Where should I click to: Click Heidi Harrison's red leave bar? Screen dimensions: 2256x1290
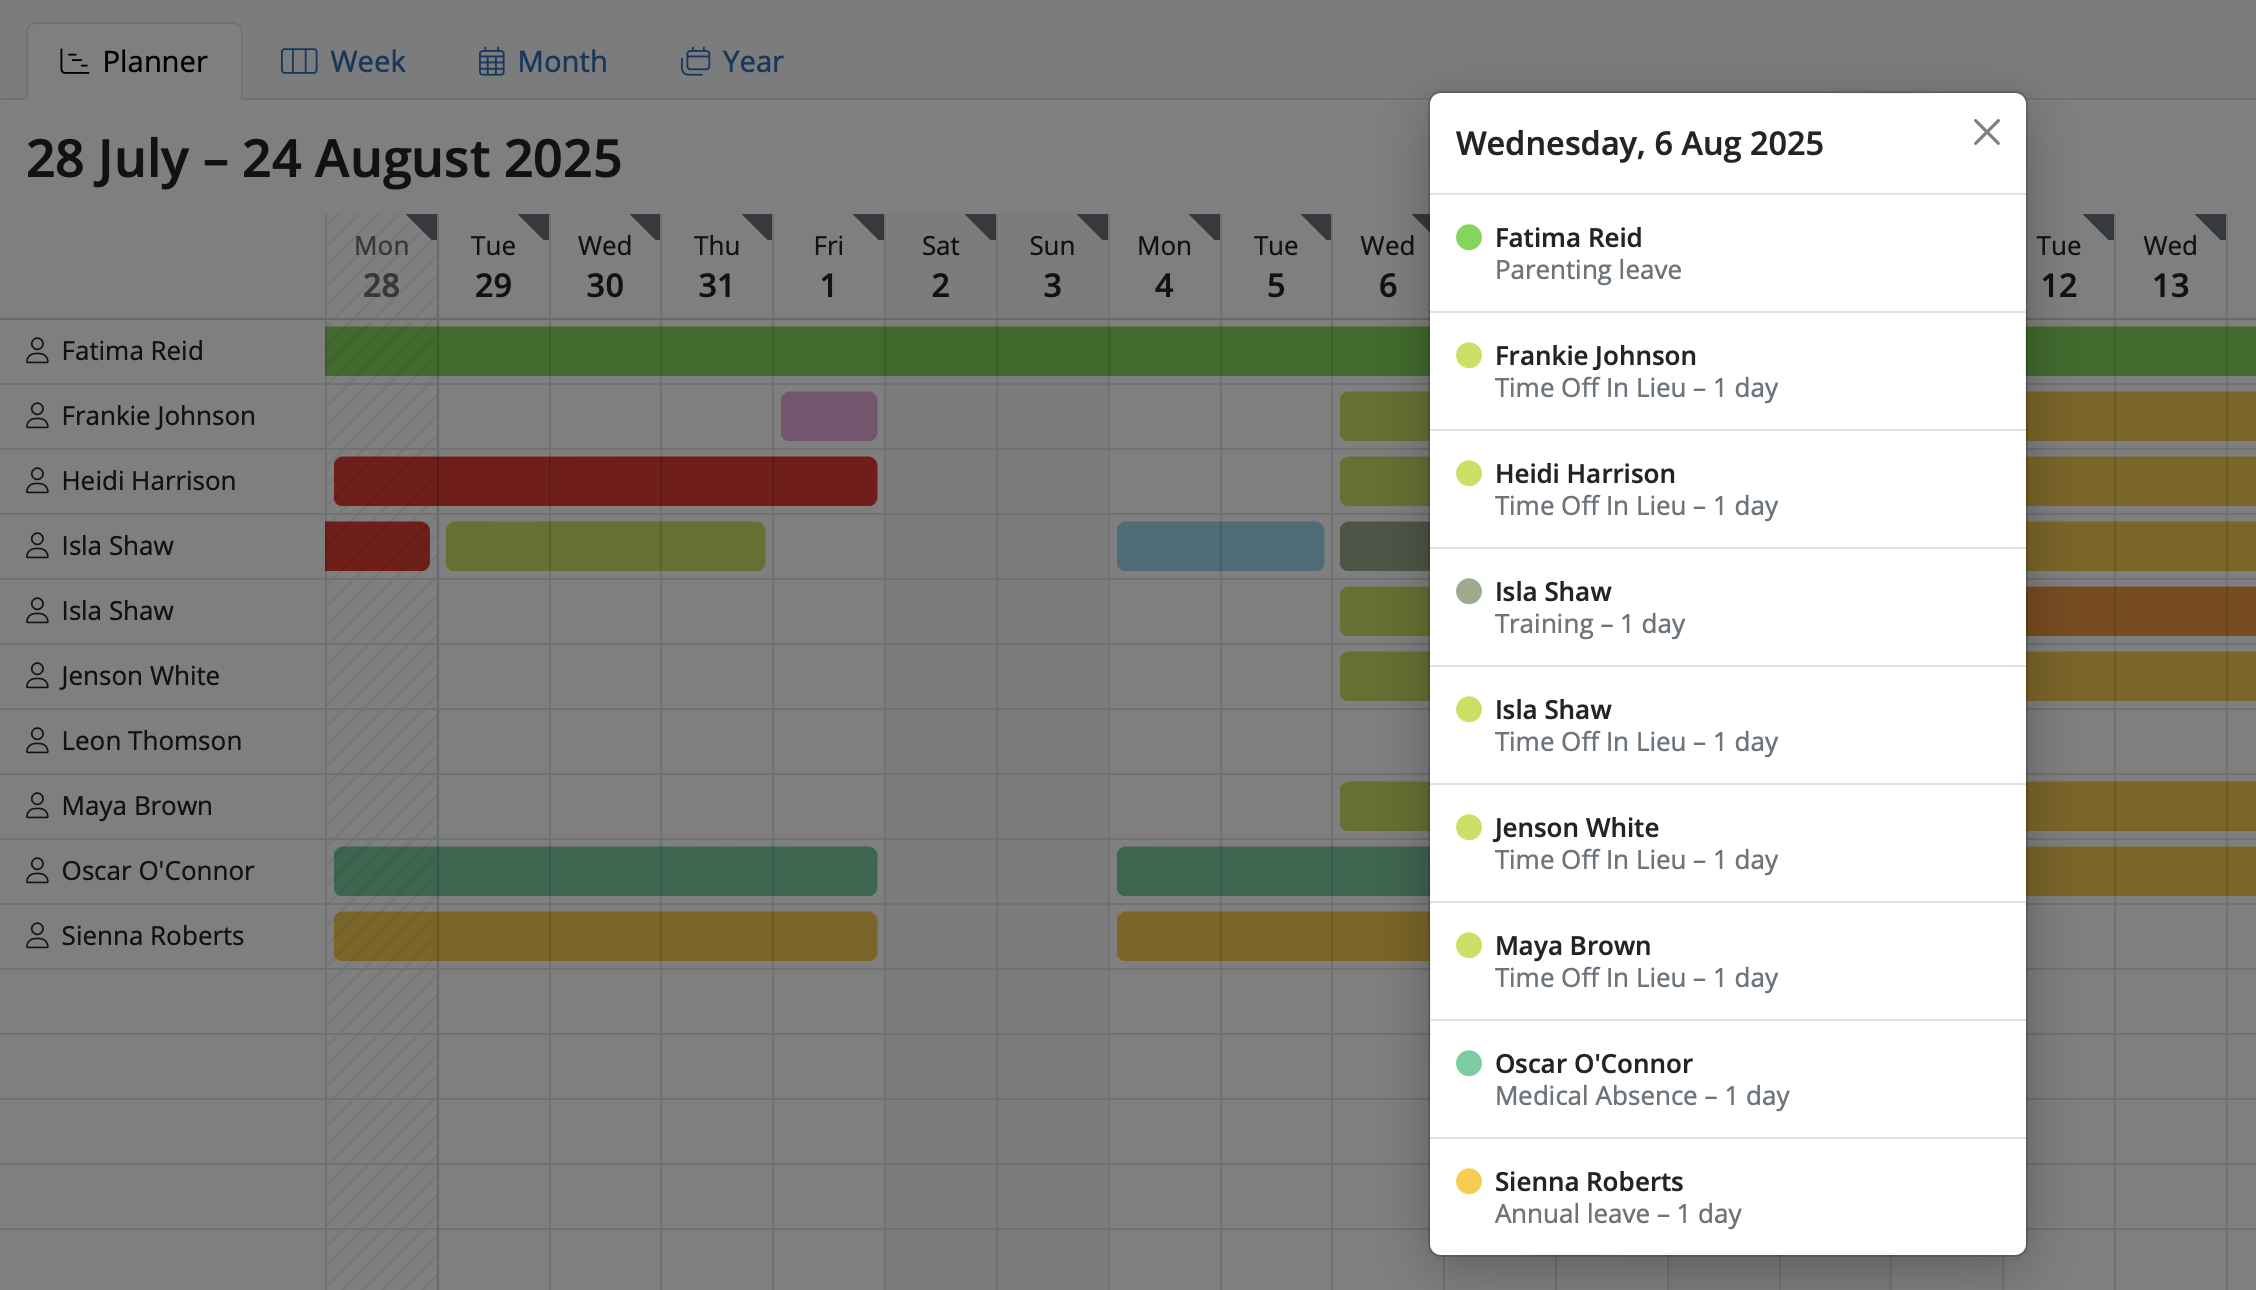[x=605, y=481]
